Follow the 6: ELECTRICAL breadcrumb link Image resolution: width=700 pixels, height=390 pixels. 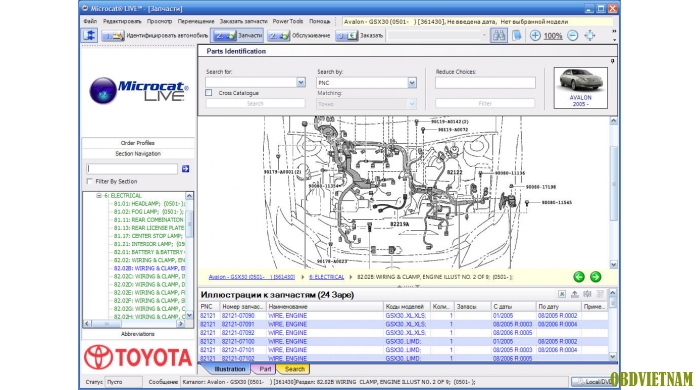tap(326, 277)
